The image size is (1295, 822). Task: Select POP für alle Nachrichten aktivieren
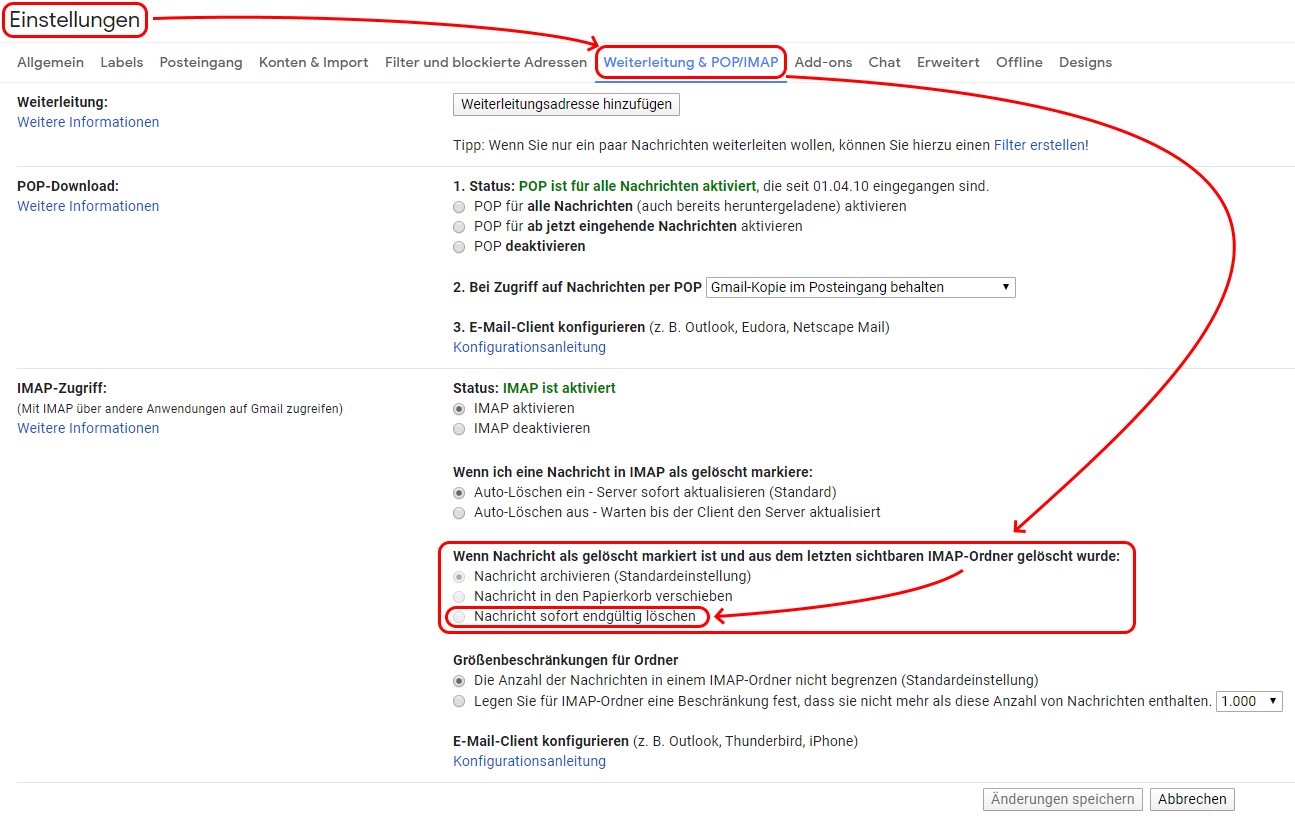(459, 206)
